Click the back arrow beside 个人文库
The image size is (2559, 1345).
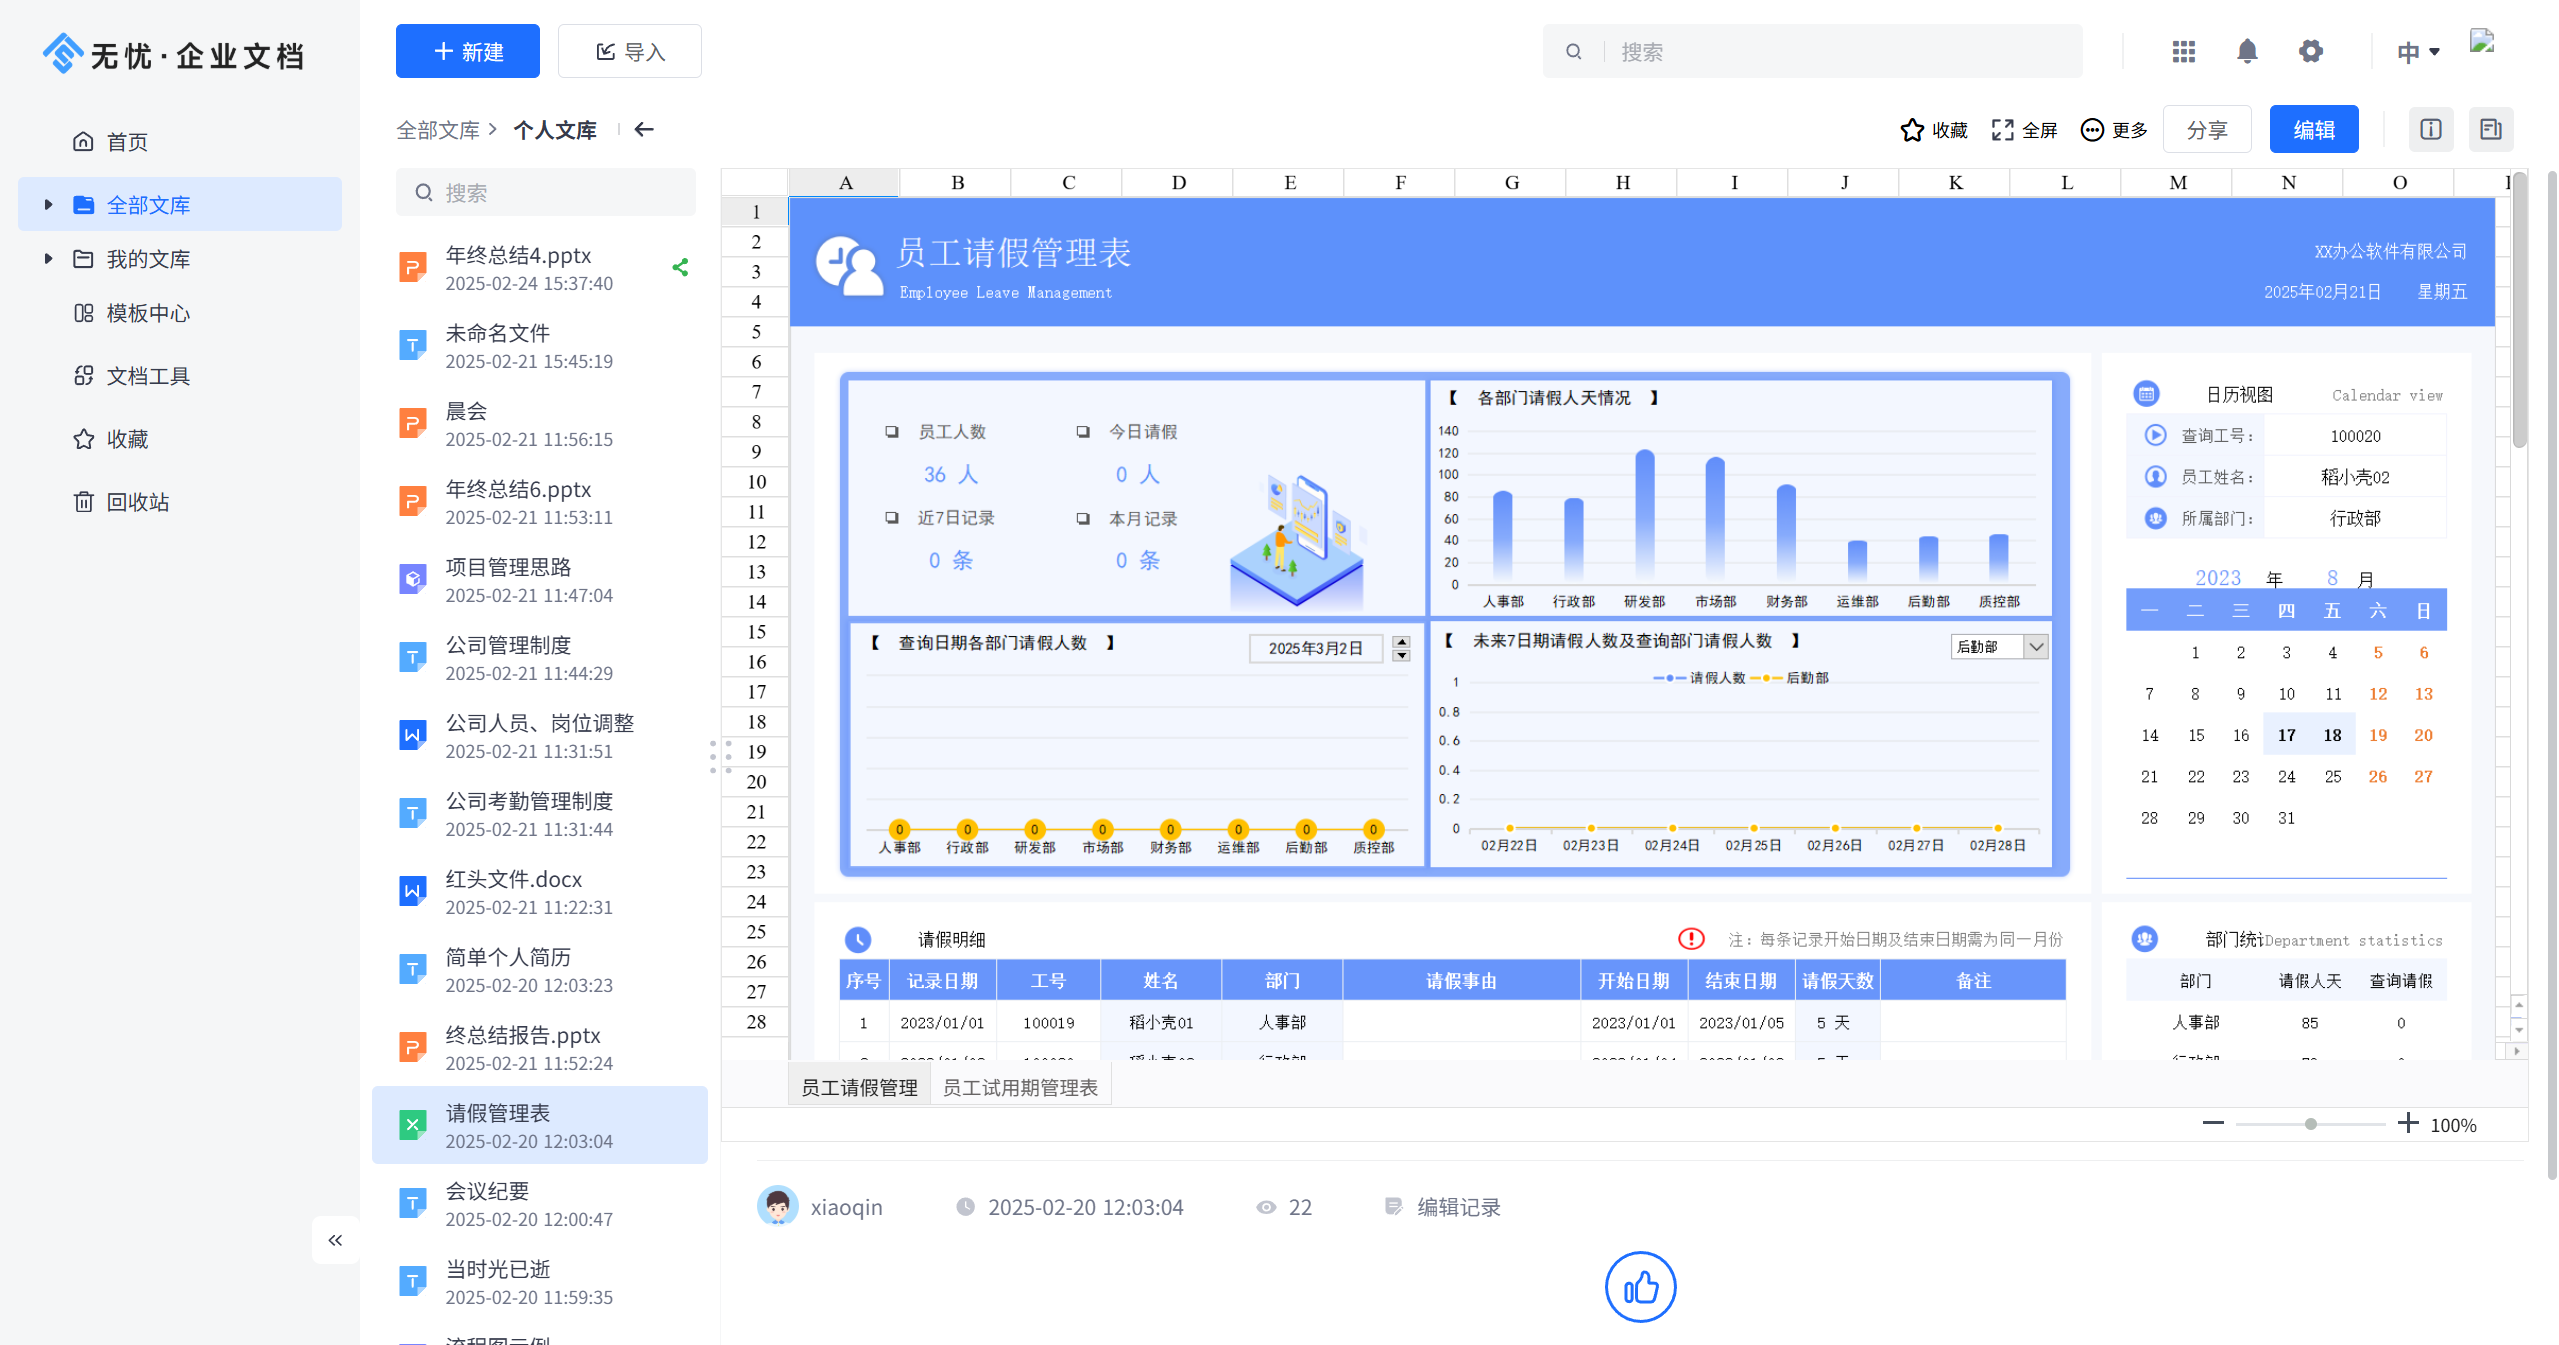pos(644,129)
